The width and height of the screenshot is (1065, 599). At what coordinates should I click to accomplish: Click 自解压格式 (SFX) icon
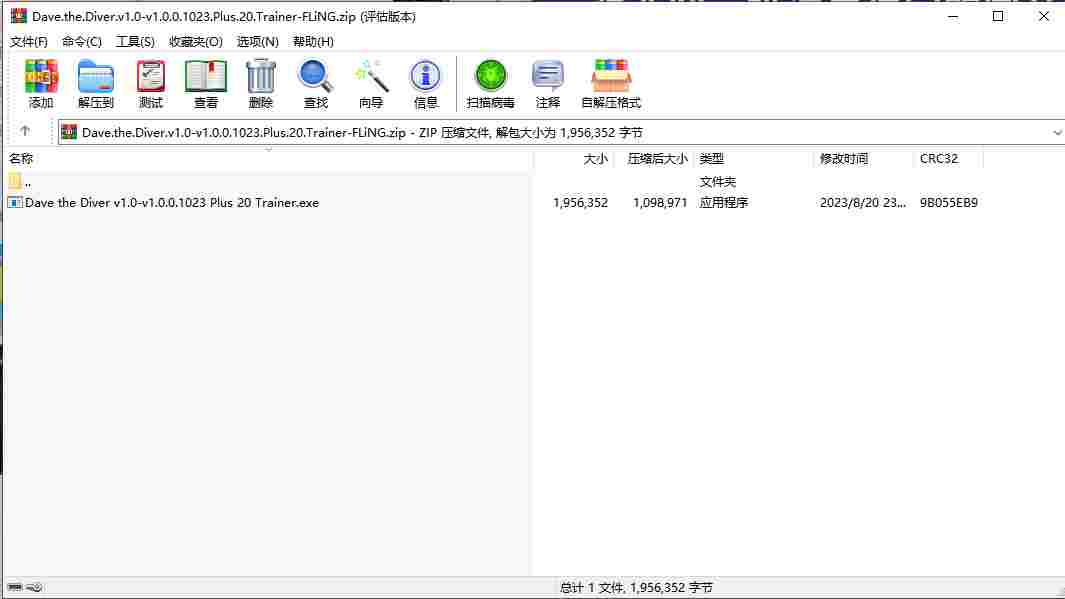pos(611,84)
